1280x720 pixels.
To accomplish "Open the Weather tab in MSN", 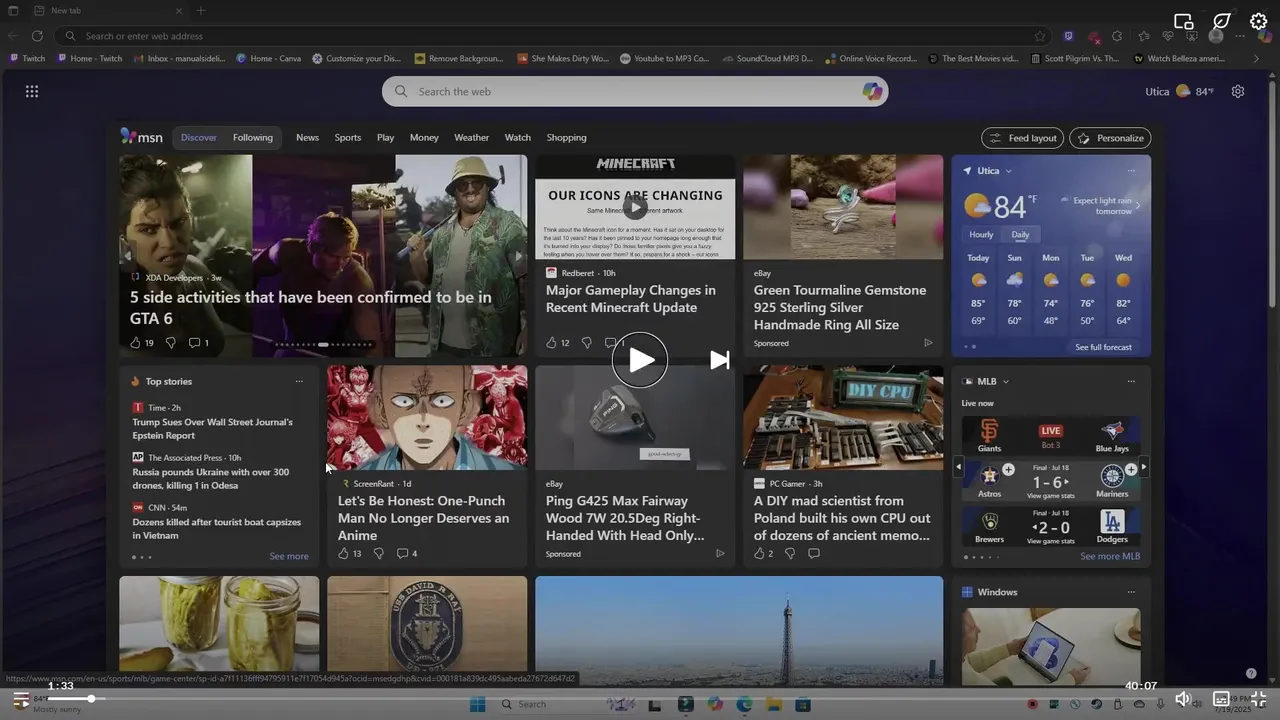I will pyautogui.click(x=471, y=138).
